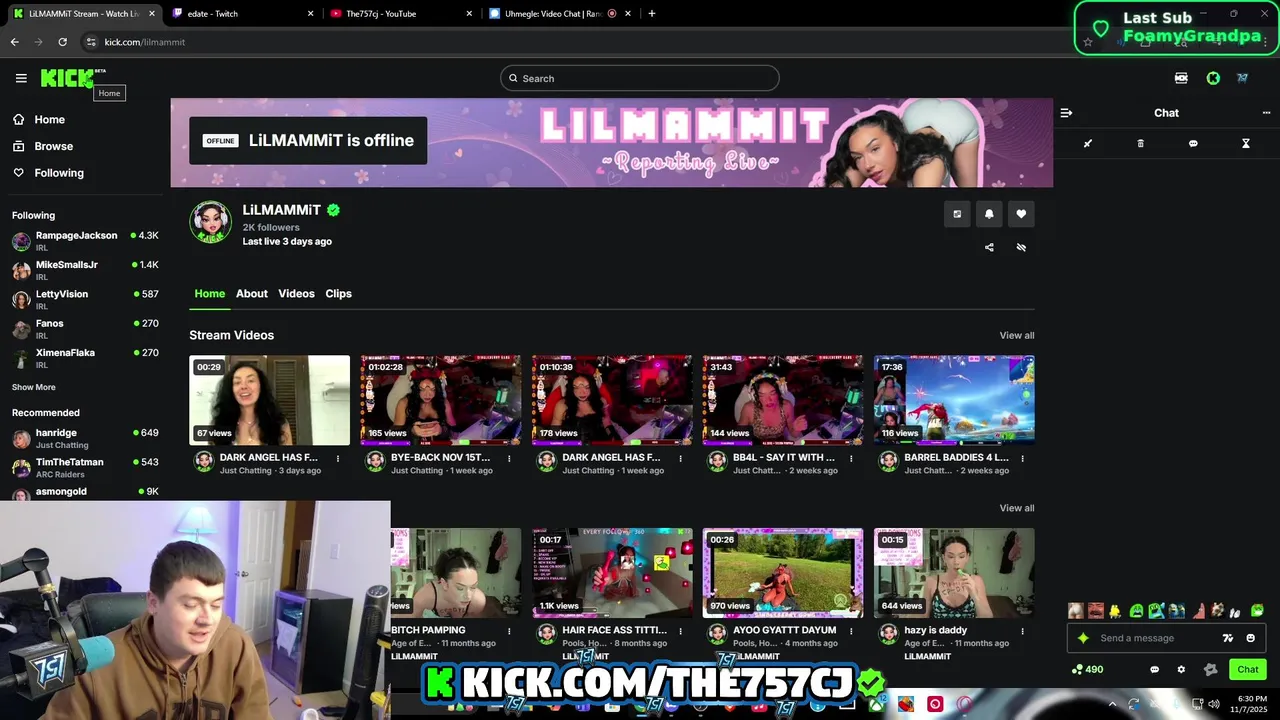Open options menu for BB4L video
Viewport: 1280px width, 720px height.
851,458
